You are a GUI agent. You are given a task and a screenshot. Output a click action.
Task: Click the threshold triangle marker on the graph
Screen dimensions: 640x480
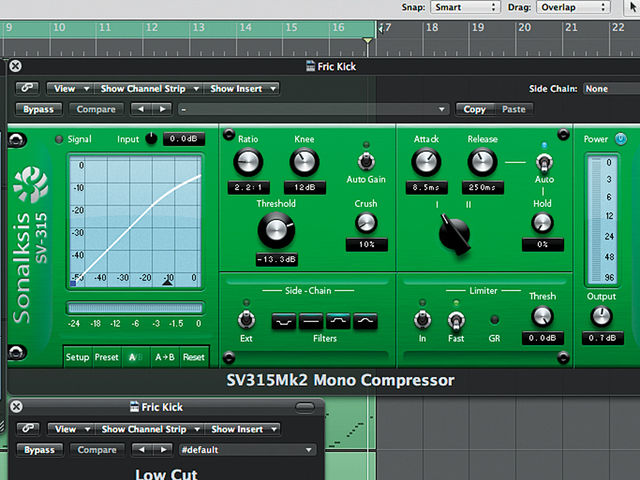pyautogui.click(x=168, y=282)
